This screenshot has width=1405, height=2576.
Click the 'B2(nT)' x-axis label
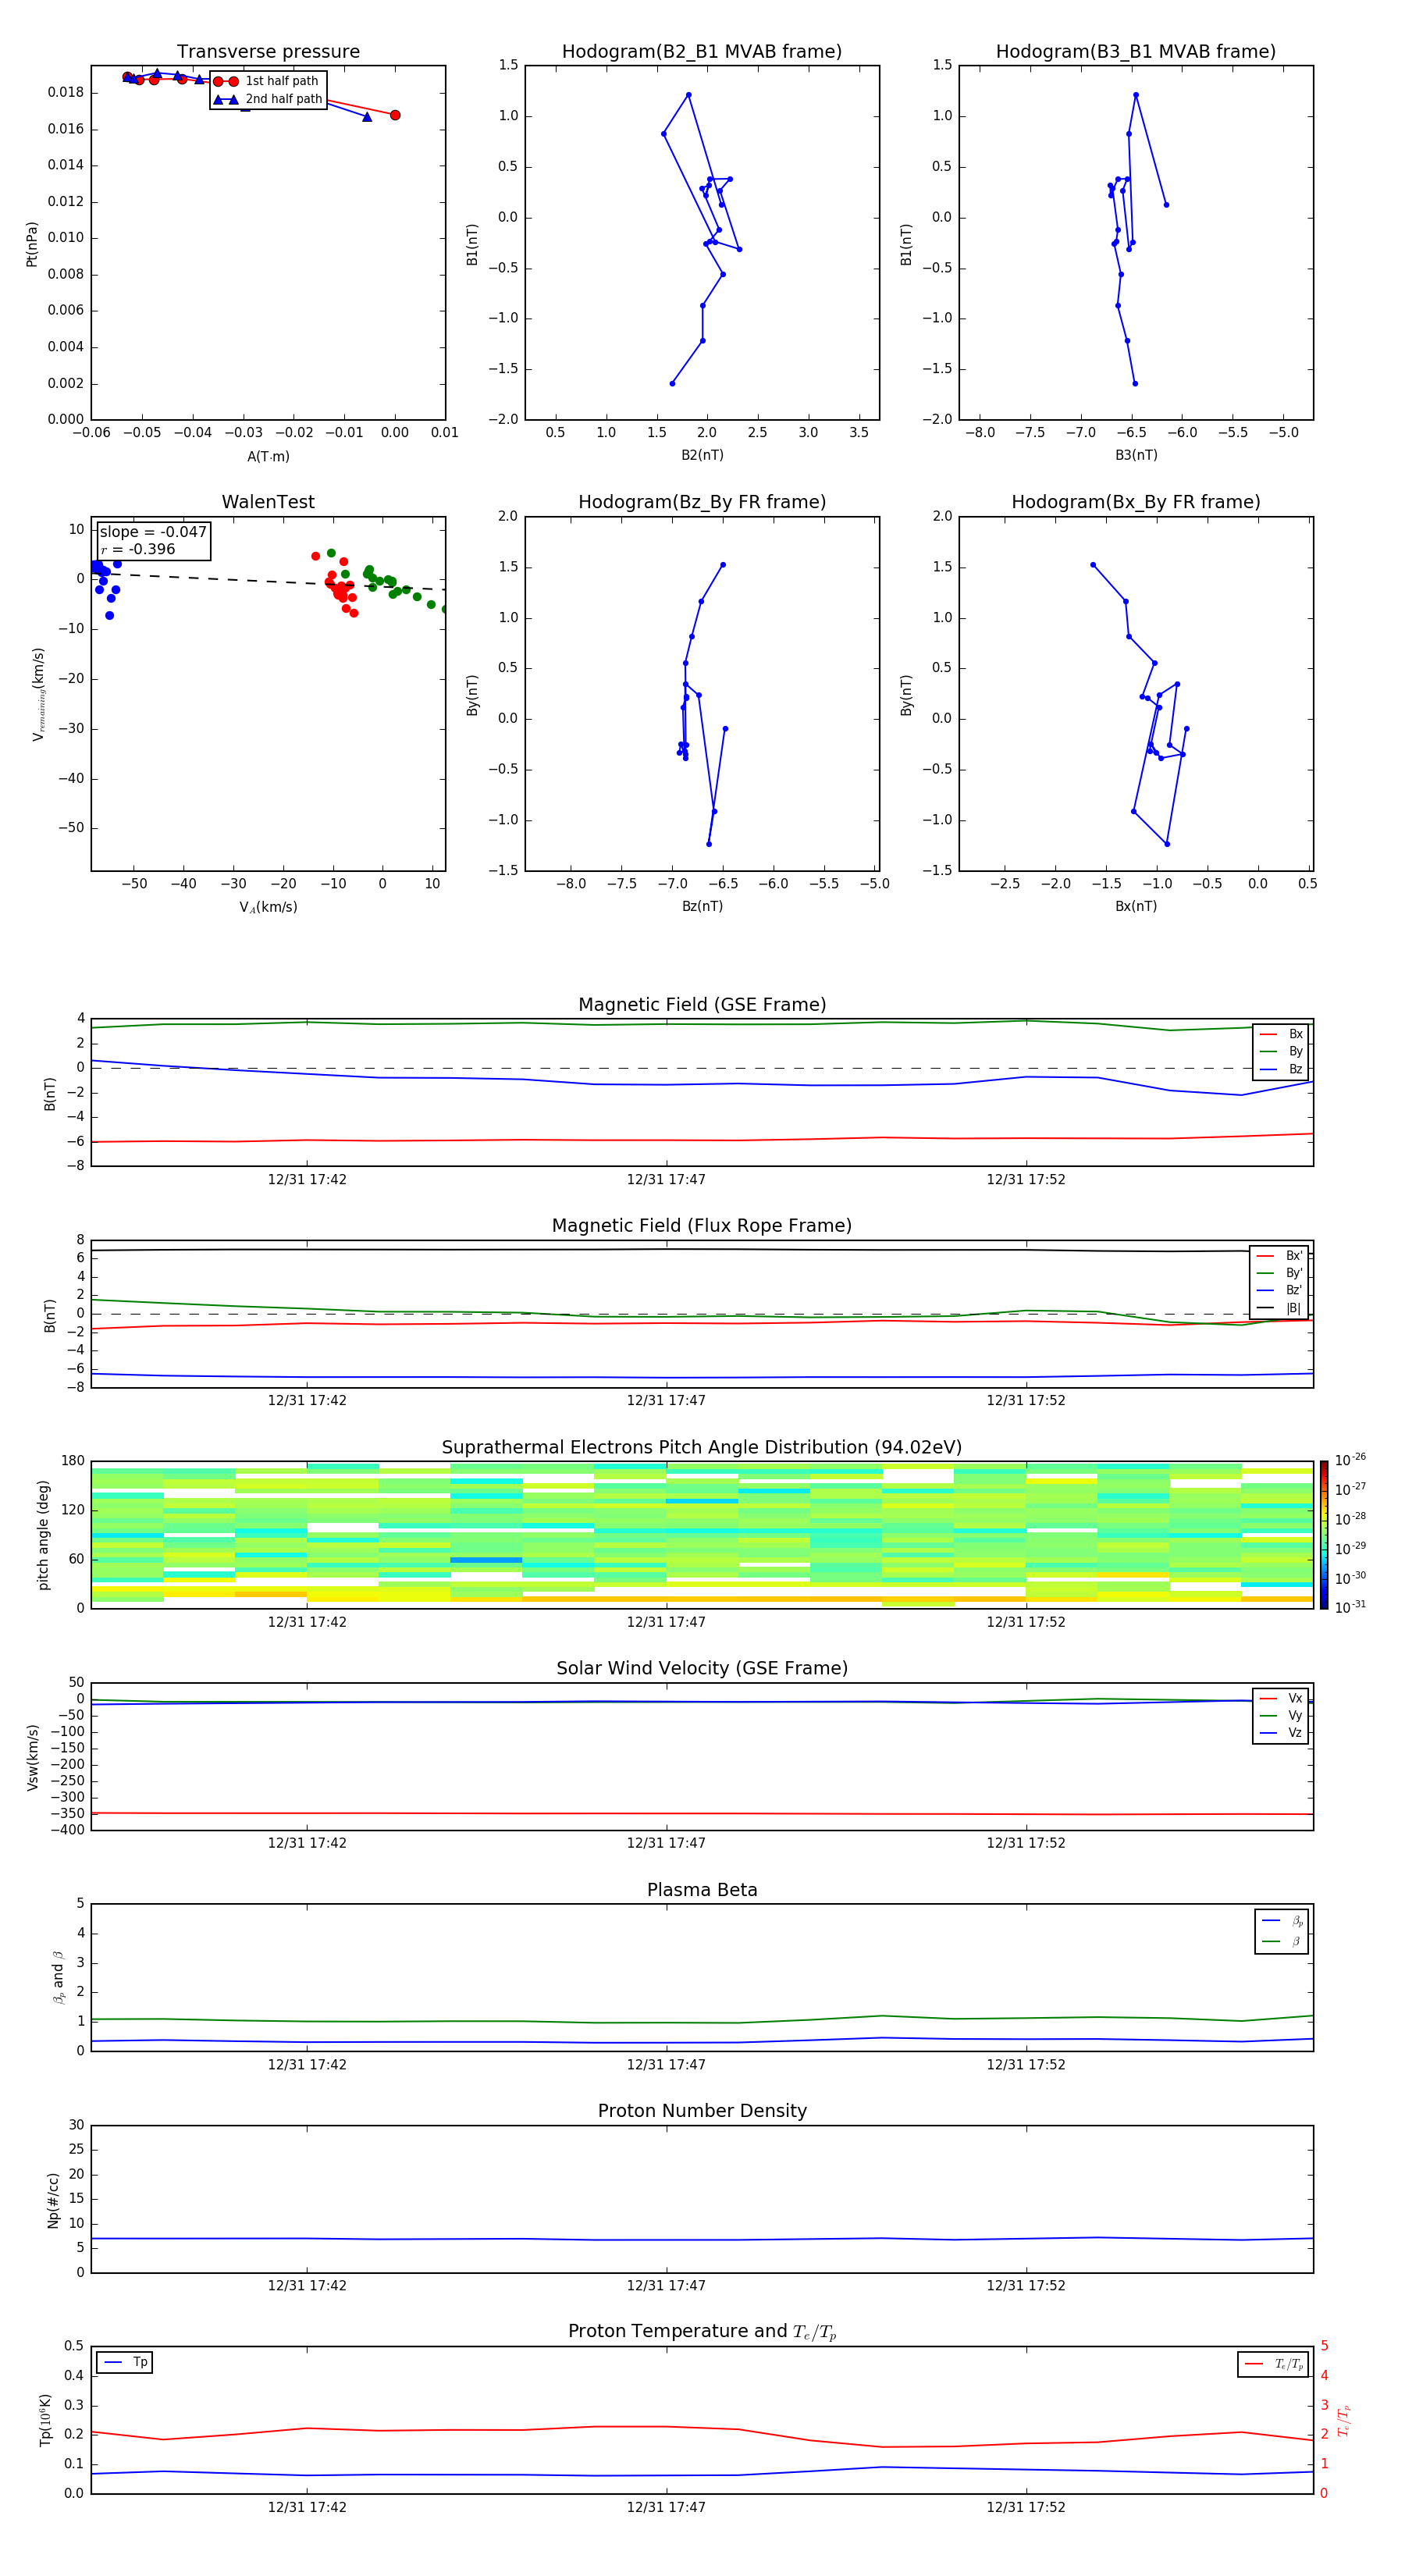702,455
